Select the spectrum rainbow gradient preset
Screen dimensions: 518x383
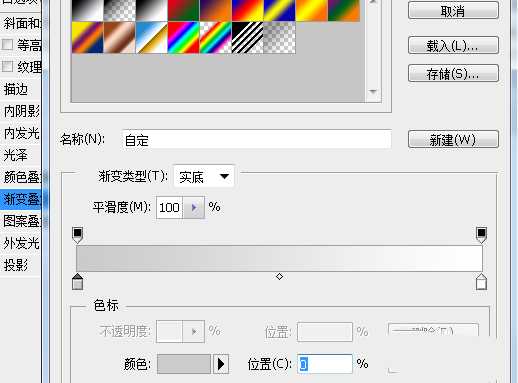pos(183,38)
